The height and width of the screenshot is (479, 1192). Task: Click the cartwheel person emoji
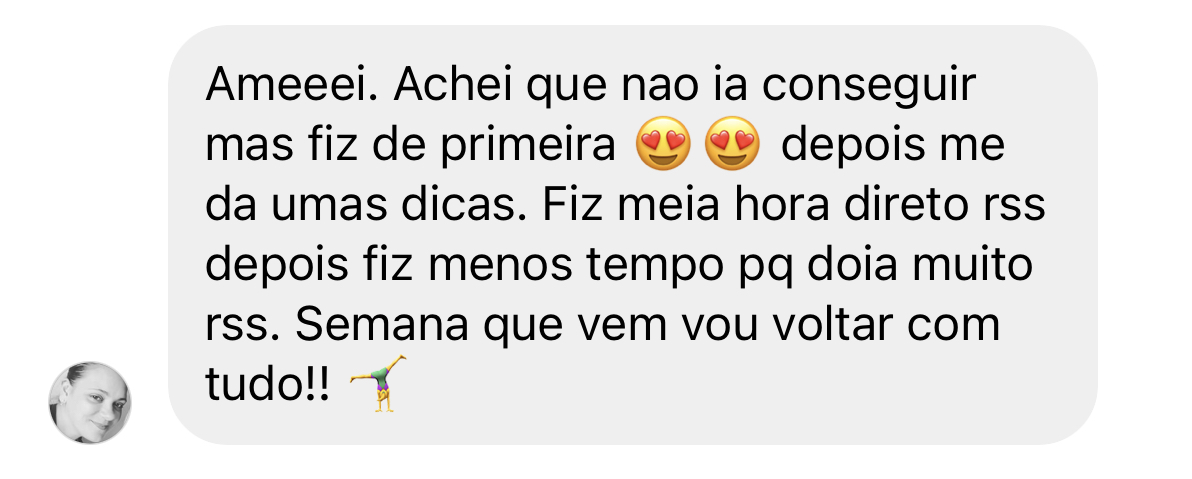(378, 383)
